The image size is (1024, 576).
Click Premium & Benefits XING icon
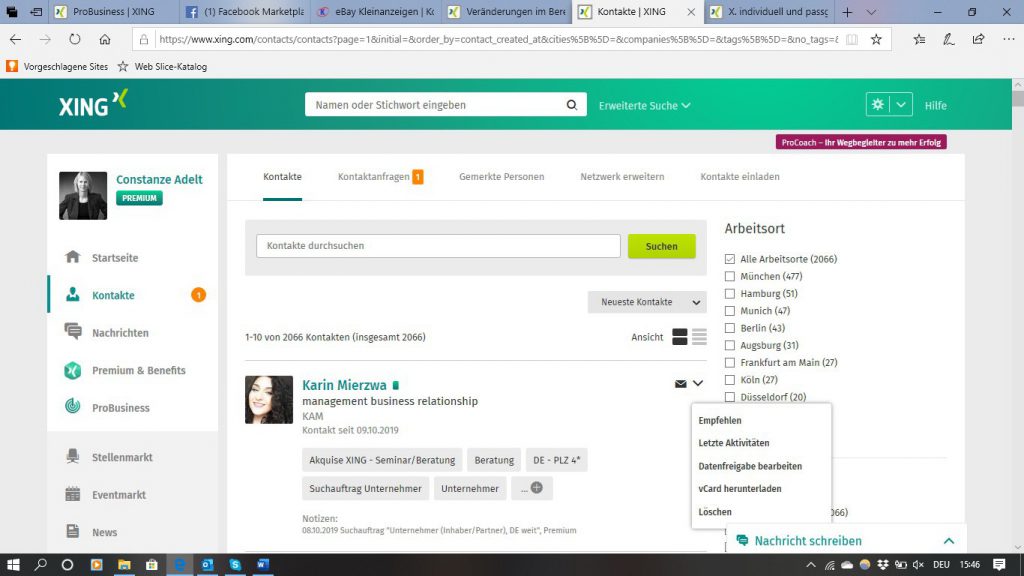tap(72, 370)
